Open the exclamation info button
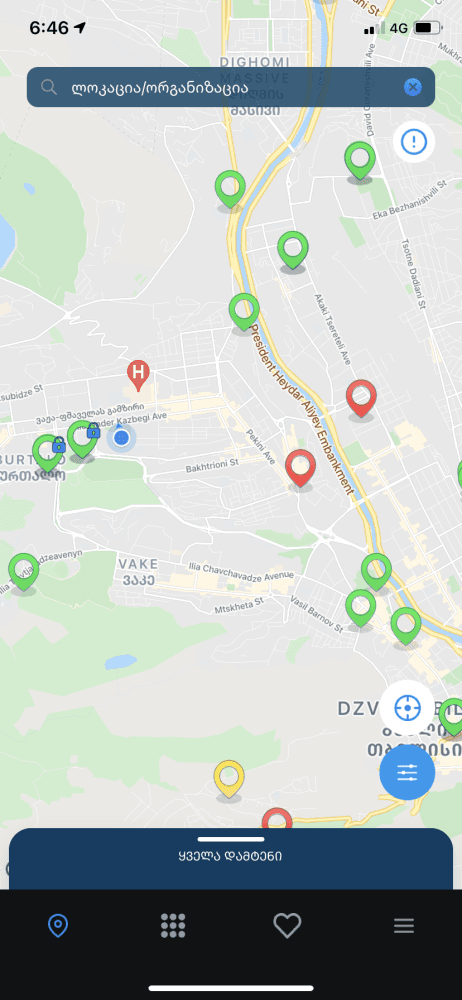462x1000 pixels. click(414, 142)
